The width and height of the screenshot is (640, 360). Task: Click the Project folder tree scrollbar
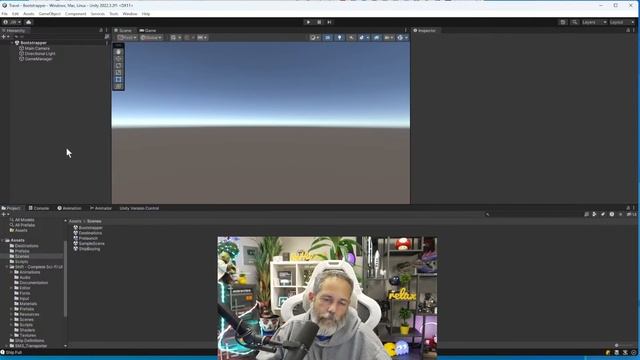click(x=65, y=278)
